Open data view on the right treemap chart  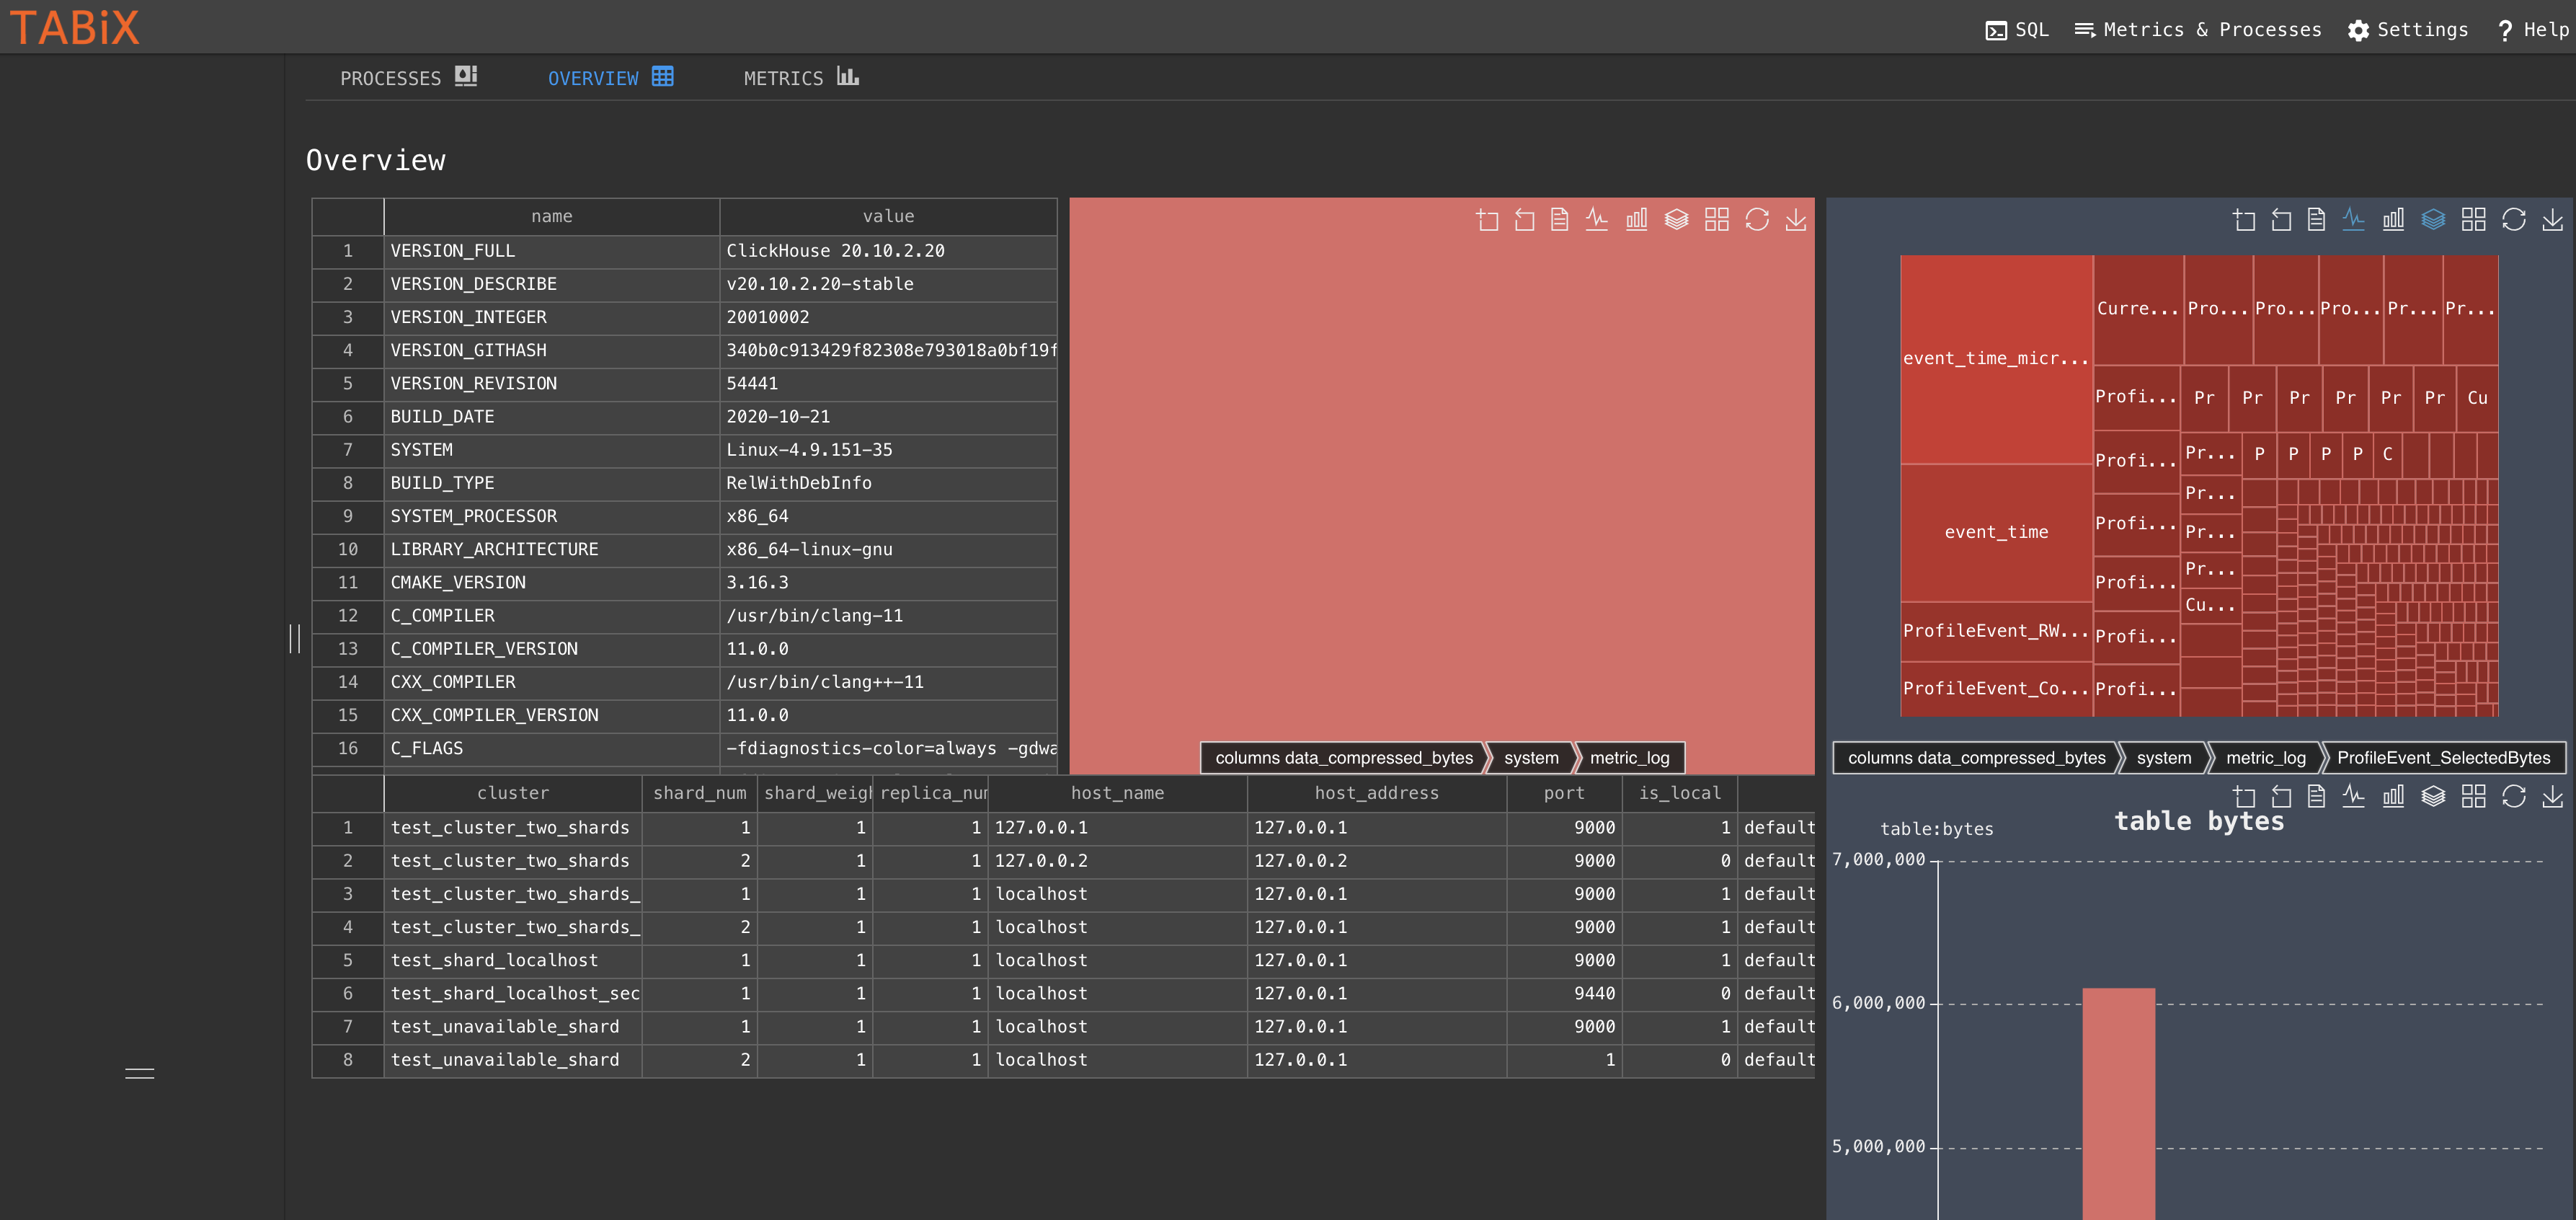click(x=2316, y=220)
